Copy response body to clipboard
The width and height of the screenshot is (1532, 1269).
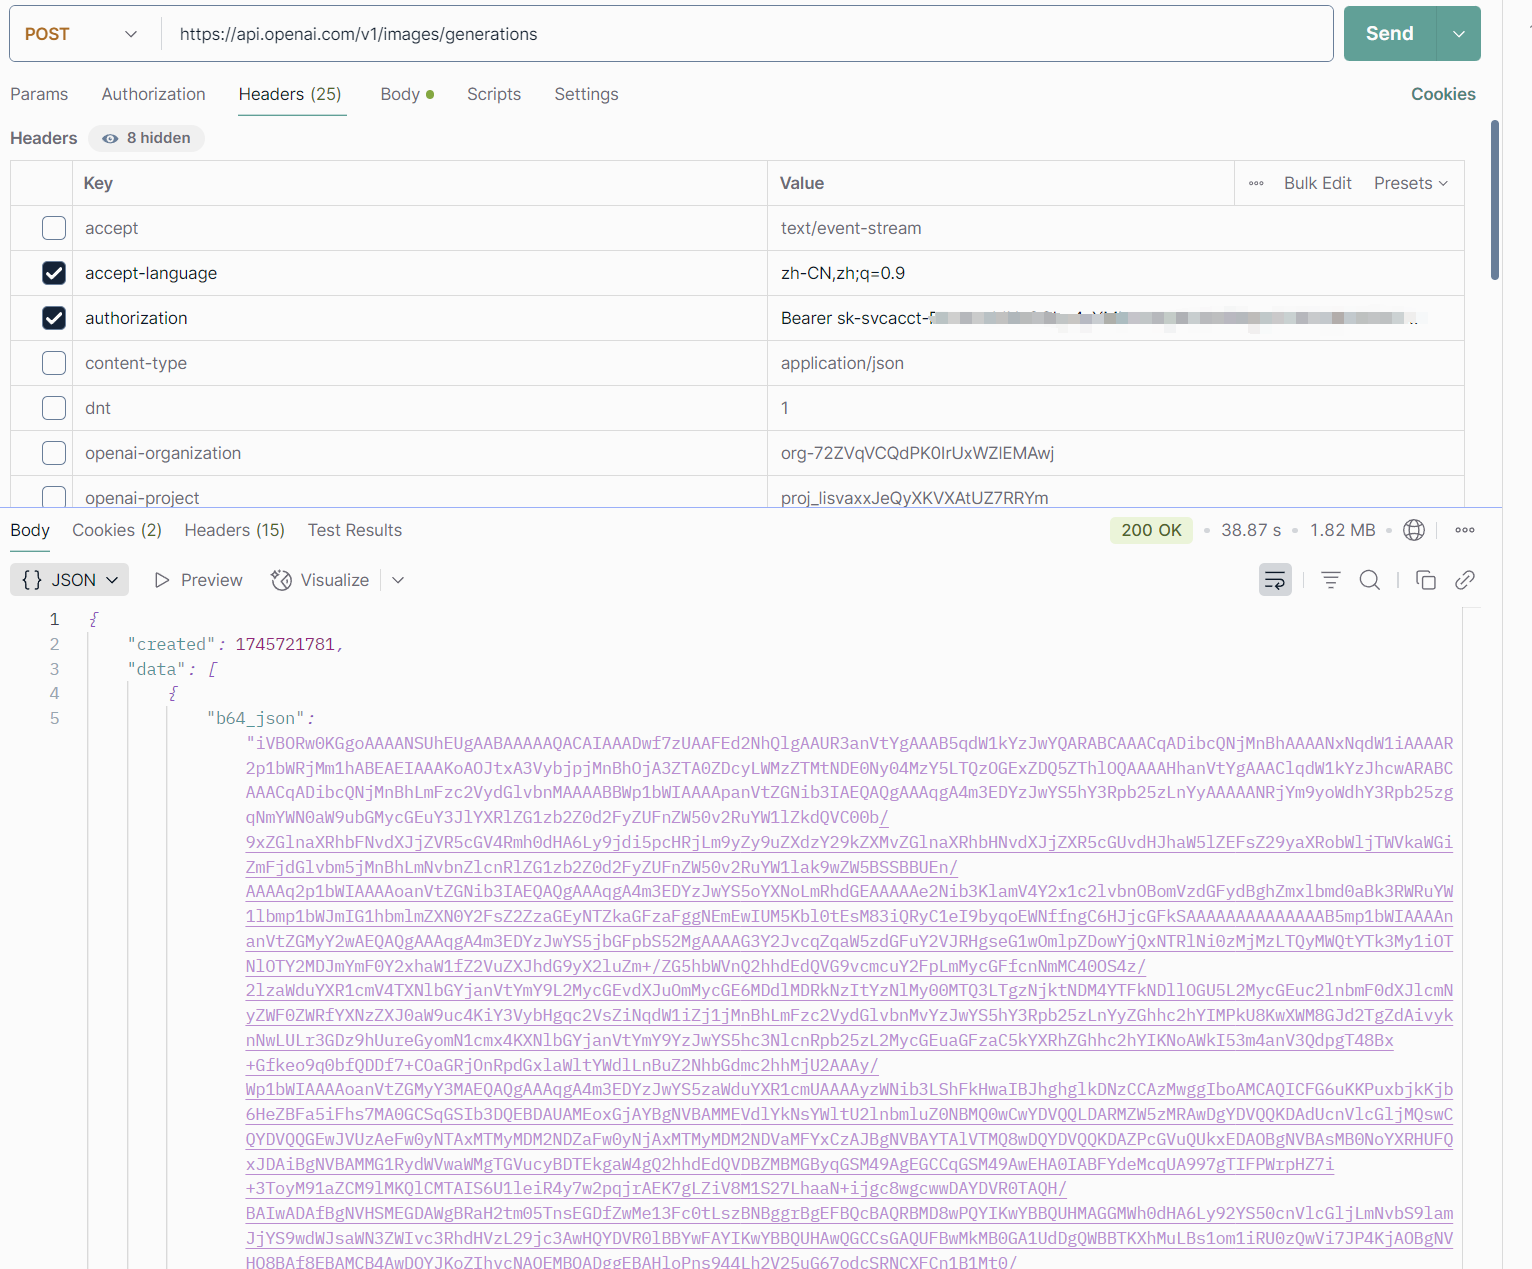1426,580
